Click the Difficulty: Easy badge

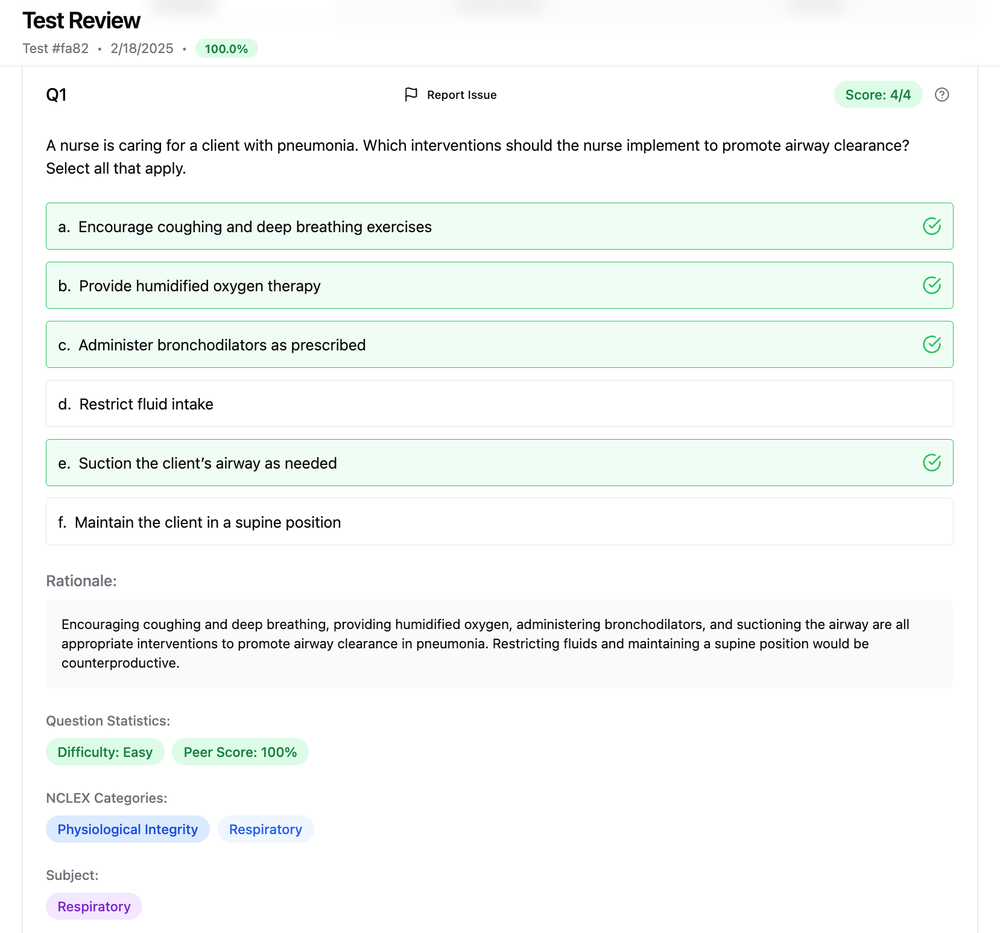pos(104,751)
